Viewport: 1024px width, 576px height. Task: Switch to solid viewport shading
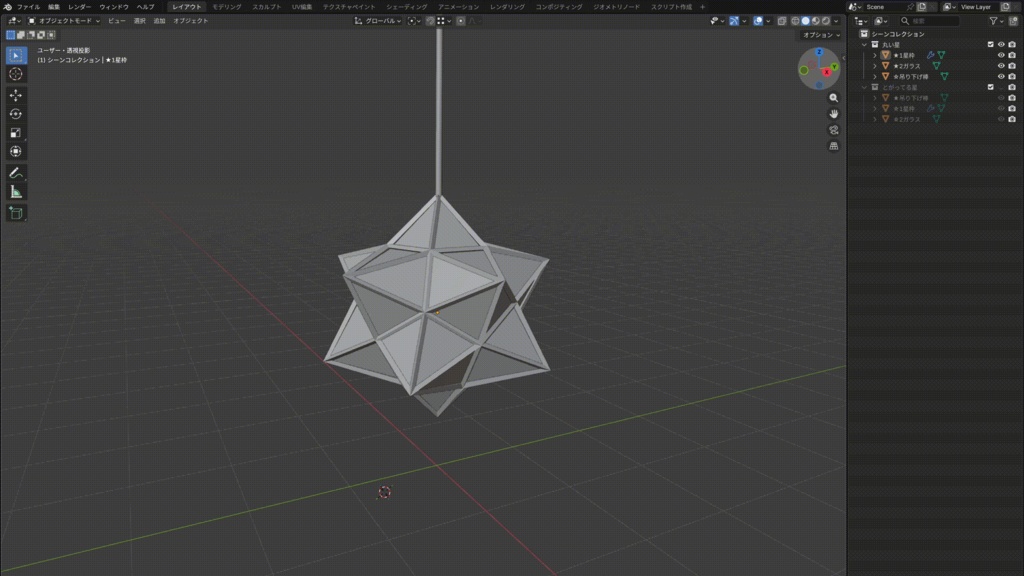point(805,21)
